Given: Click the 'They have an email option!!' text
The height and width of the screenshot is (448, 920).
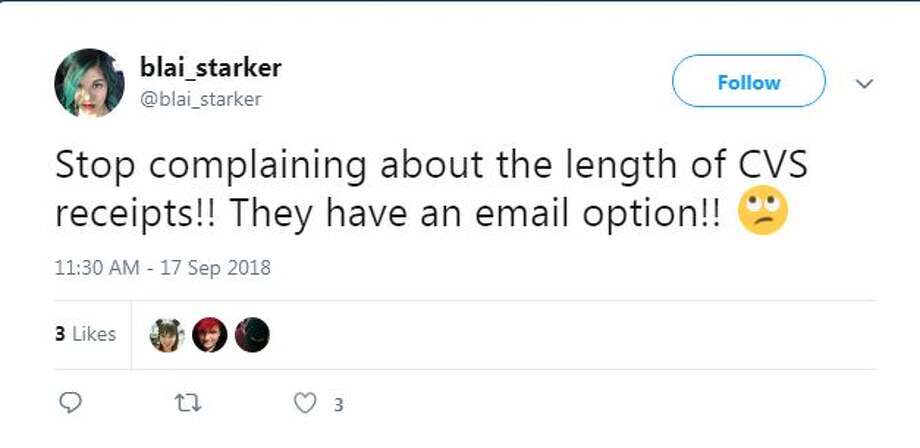Looking at the screenshot, I should point(475,215).
